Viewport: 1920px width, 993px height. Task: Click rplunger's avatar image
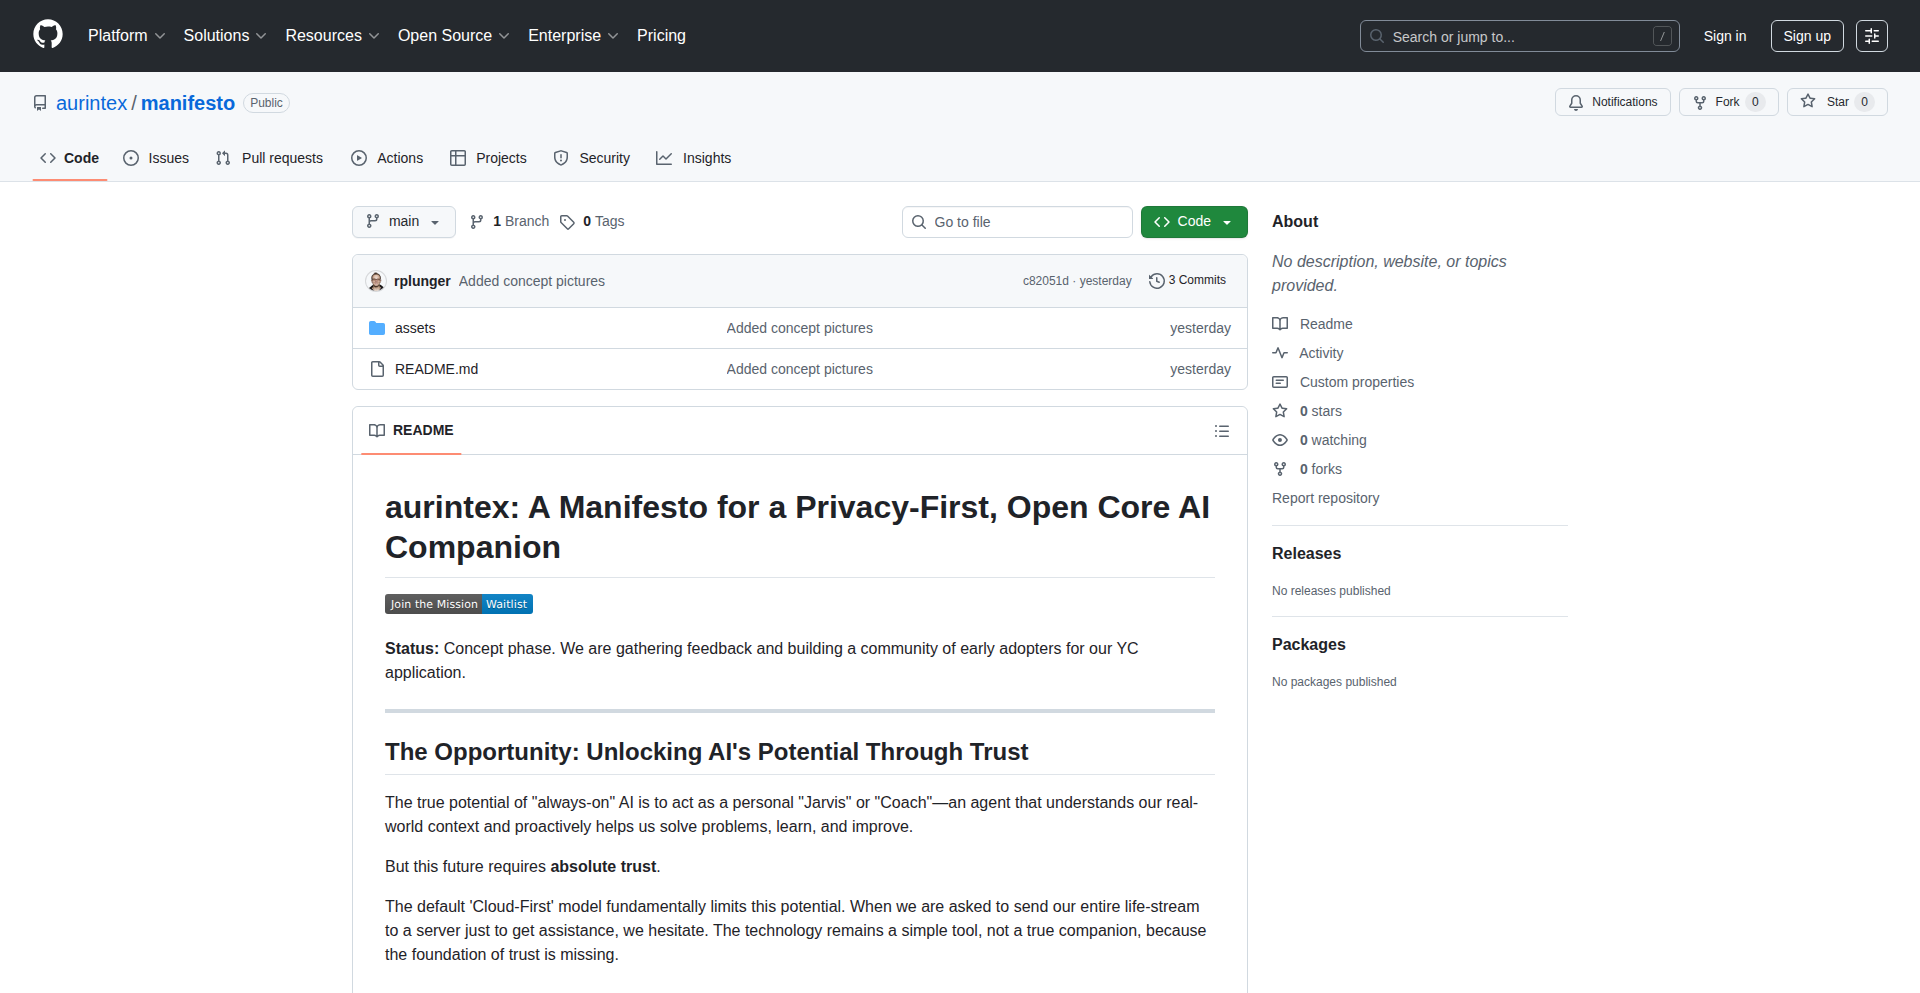click(376, 281)
